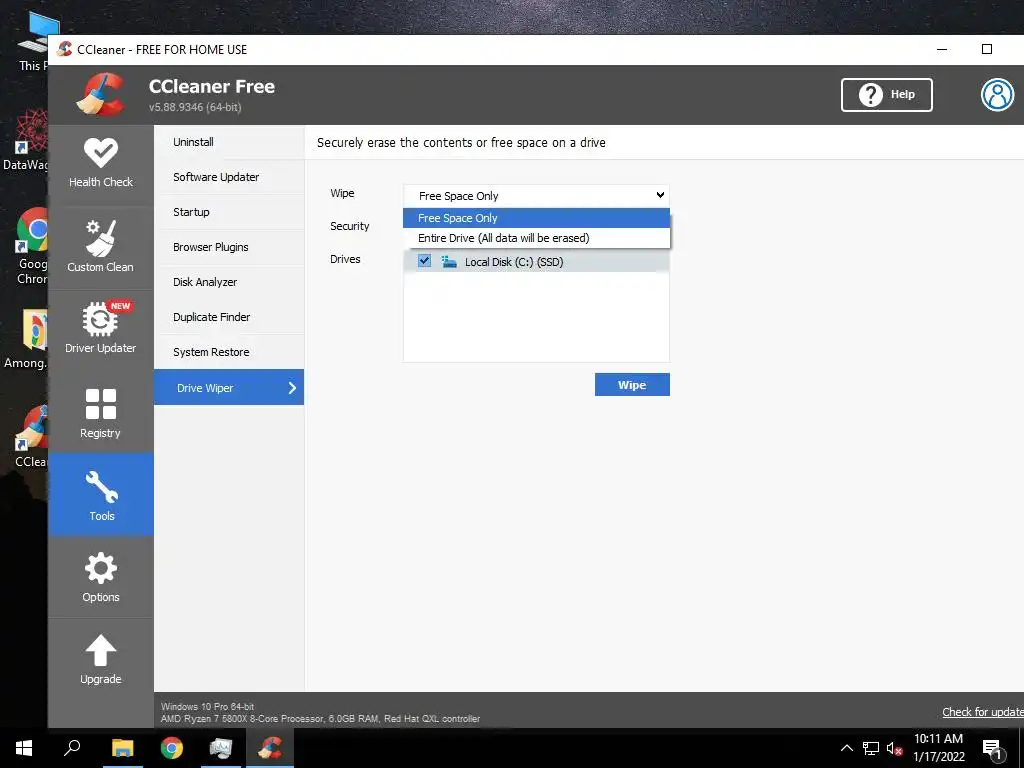Click the Help button
The image size is (1024, 768).
pyautogui.click(x=887, y=95)
